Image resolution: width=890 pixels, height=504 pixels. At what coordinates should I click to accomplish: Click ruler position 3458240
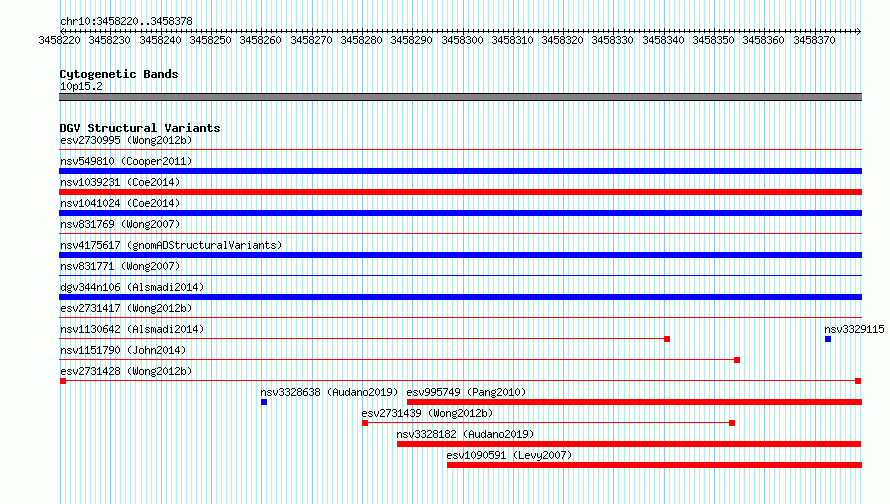(x=161, y=40)
